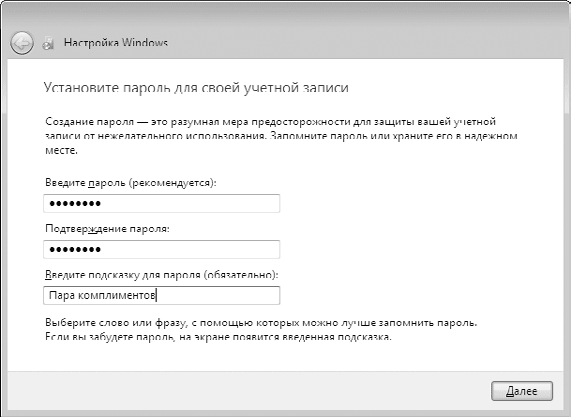Click the gray footer bar beside "Далее"

[x=248, y=391]
